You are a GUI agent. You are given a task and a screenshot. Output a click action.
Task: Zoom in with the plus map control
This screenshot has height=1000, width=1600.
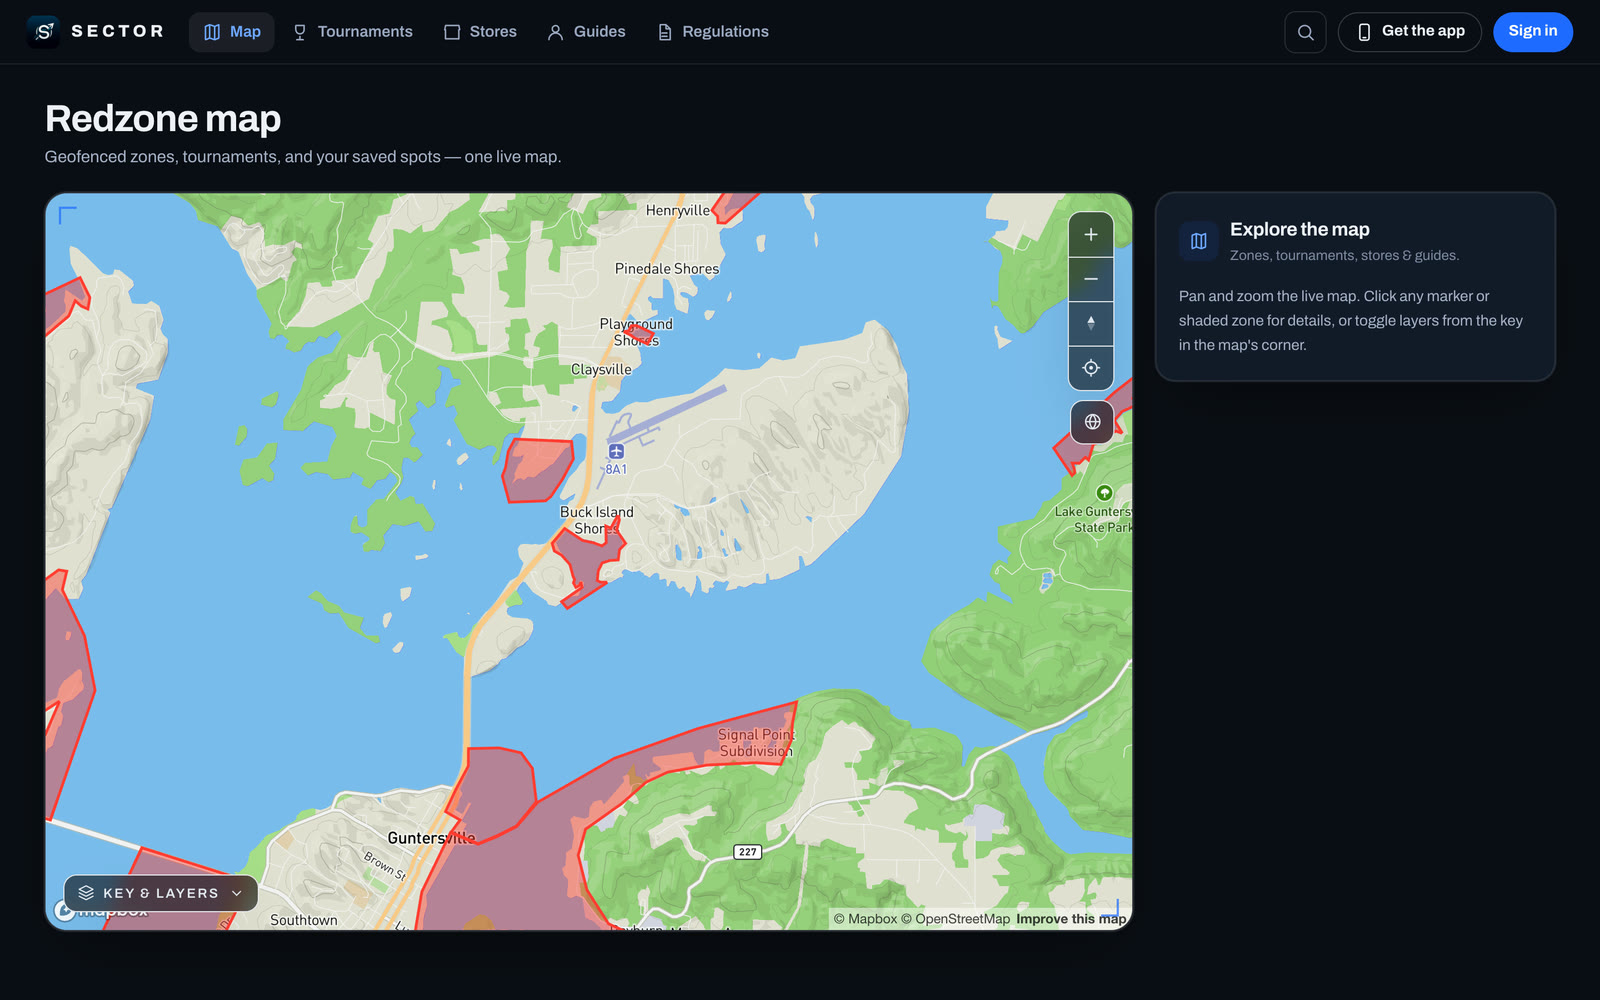tap(1091, 235)
